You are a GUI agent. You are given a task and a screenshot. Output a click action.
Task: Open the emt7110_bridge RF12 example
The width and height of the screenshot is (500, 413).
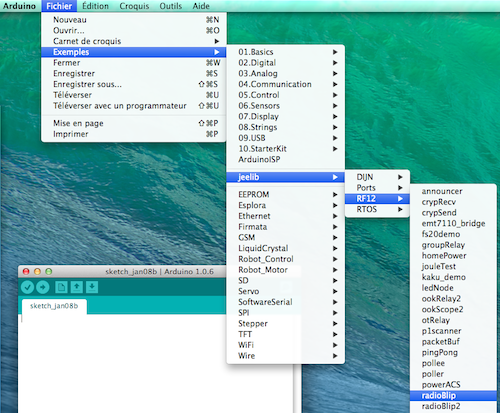pos(453,223)
